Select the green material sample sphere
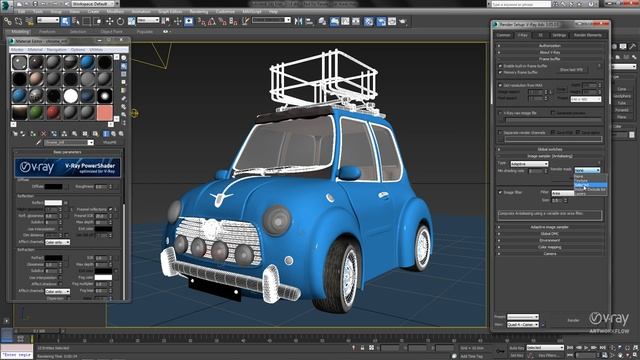 click(x=36, y=112)
